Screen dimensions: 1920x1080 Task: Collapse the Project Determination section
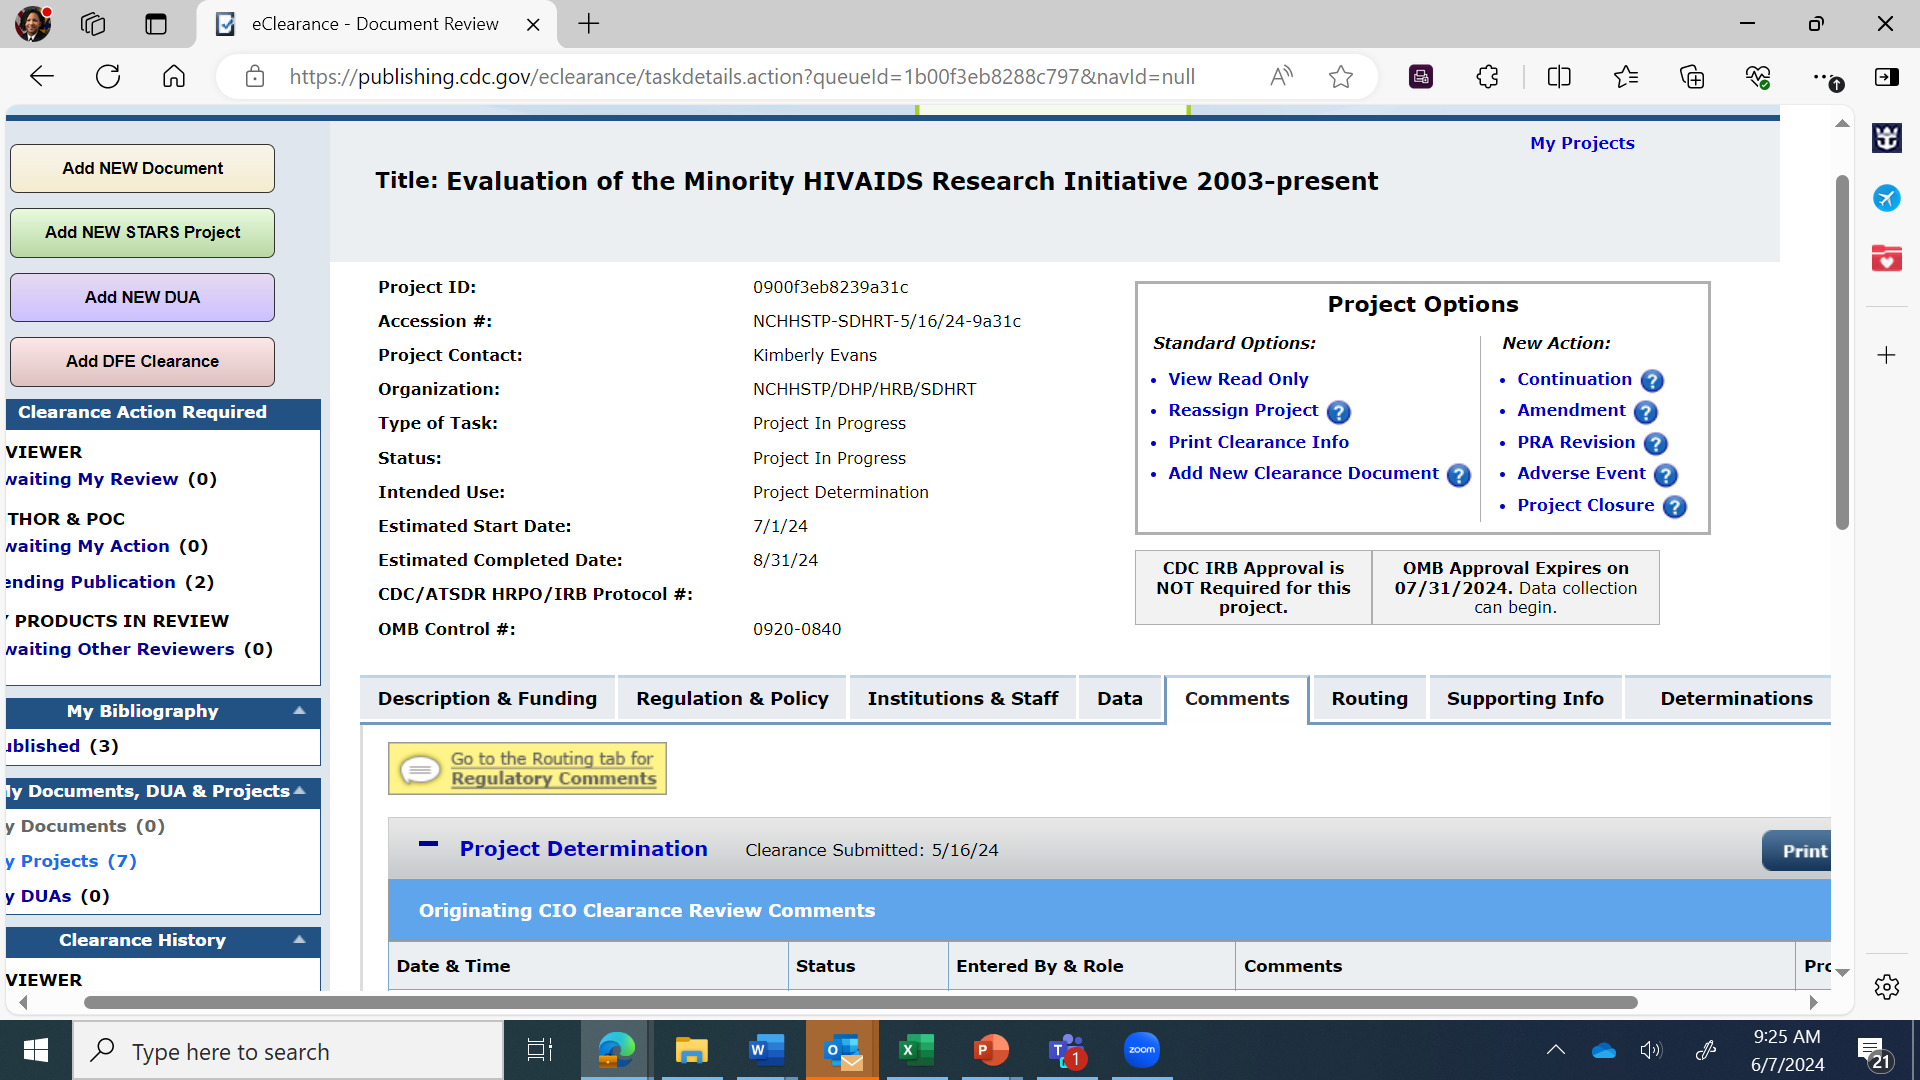[x=428, y=845]
